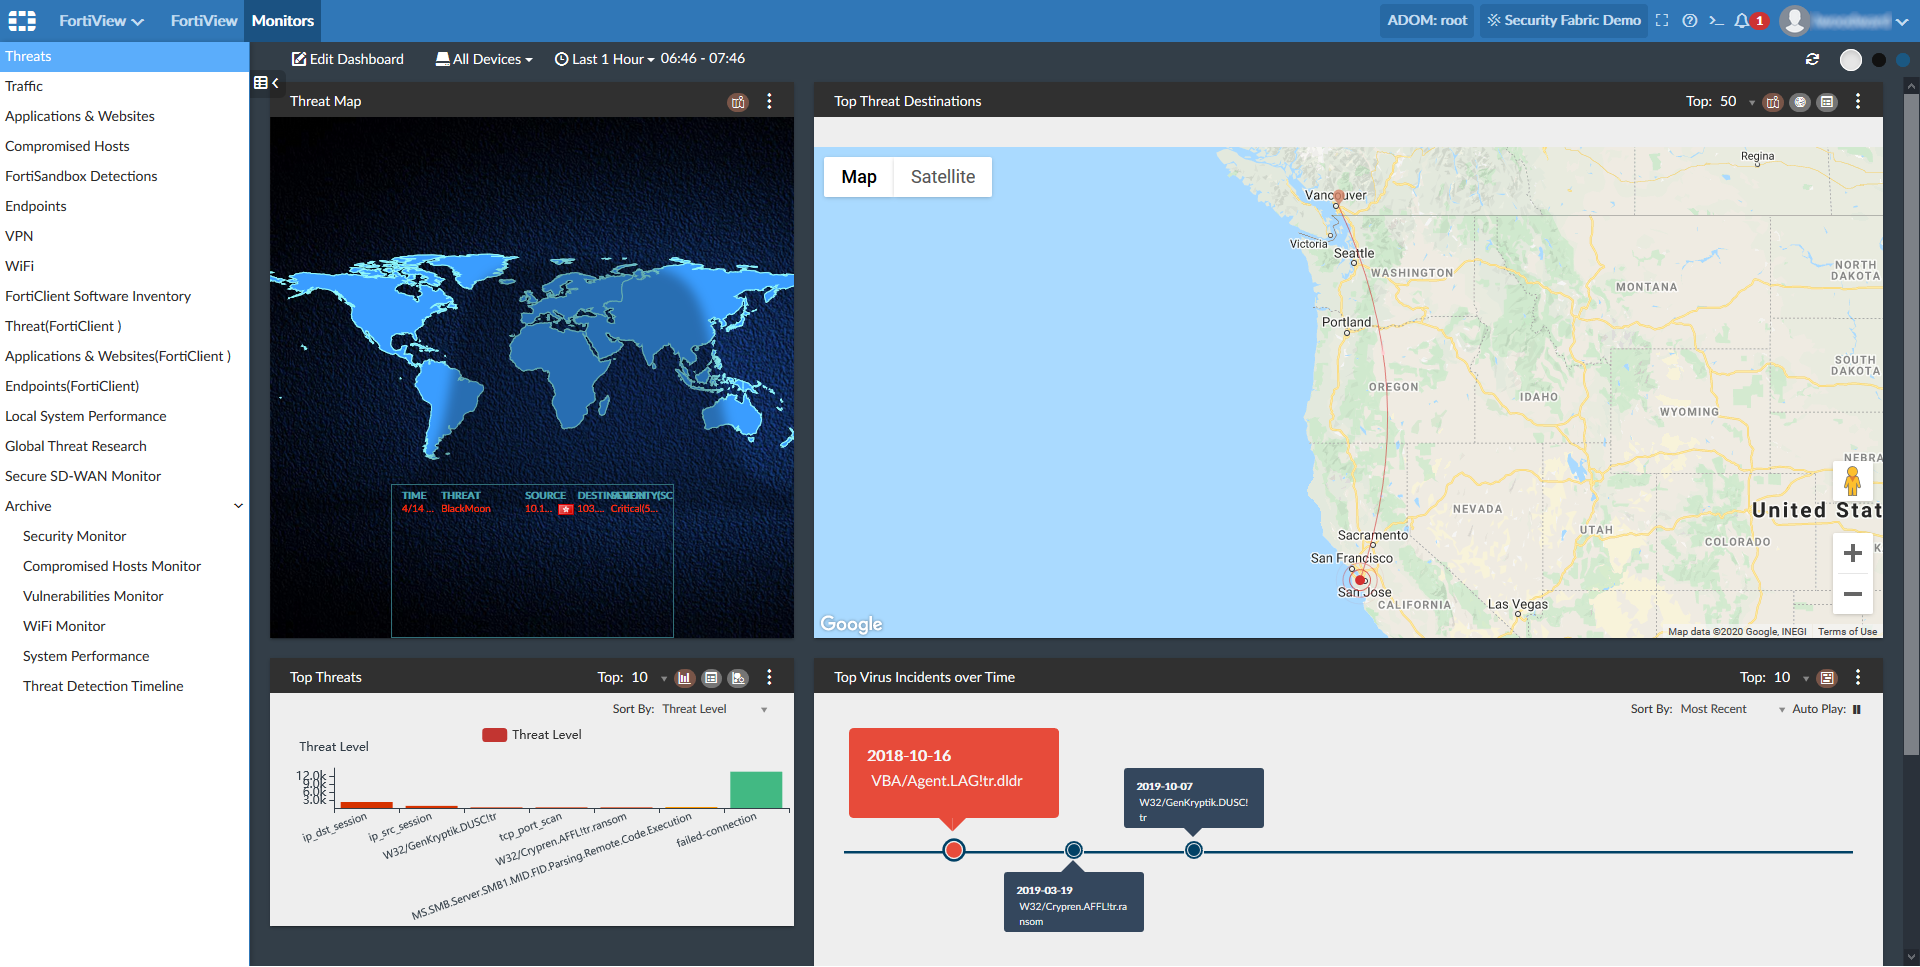Zoom in on the Google map
This screenshot has width=1920, height=967.
(1852, 553)
